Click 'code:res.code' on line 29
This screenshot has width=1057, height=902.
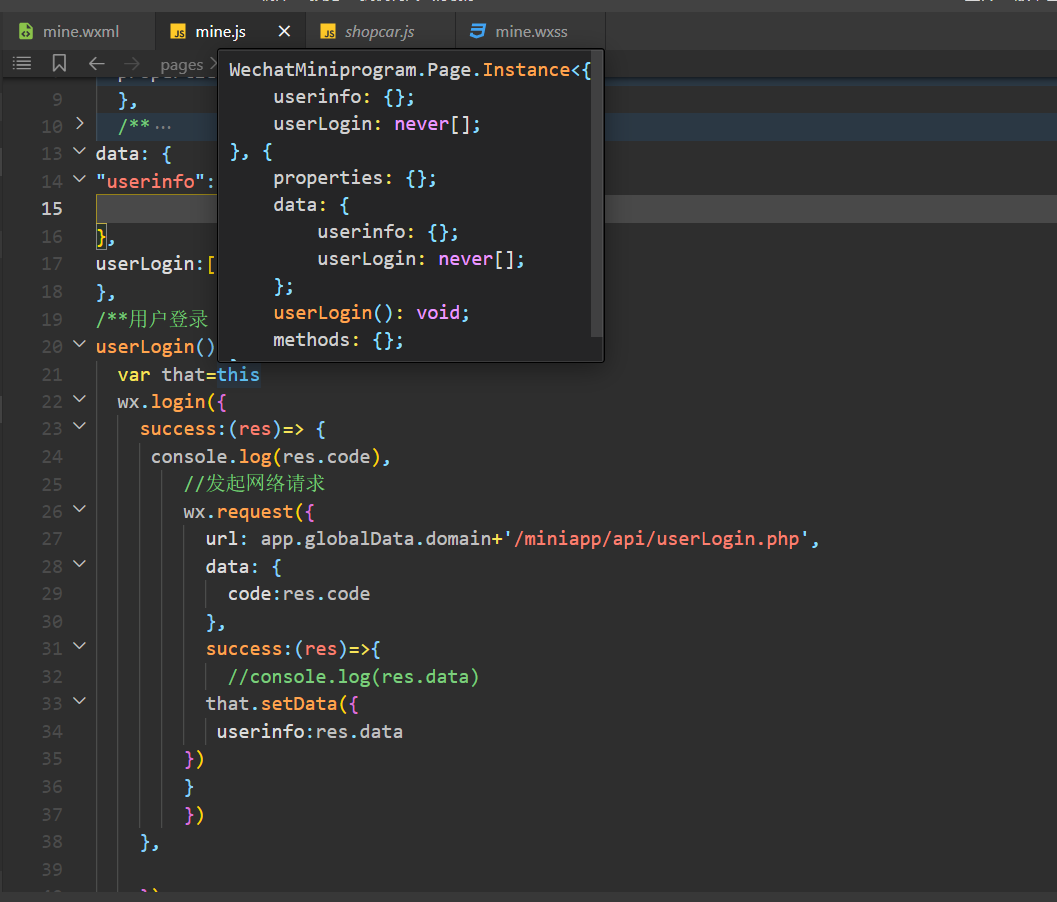click(x=299, y=594)
